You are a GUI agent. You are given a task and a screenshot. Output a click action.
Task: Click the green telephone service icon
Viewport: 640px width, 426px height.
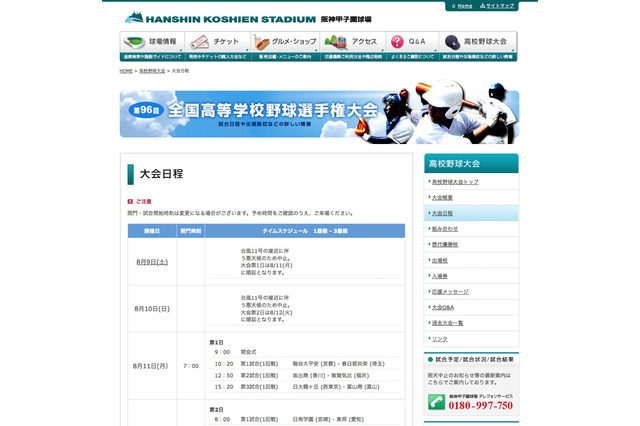coord(436,402)
